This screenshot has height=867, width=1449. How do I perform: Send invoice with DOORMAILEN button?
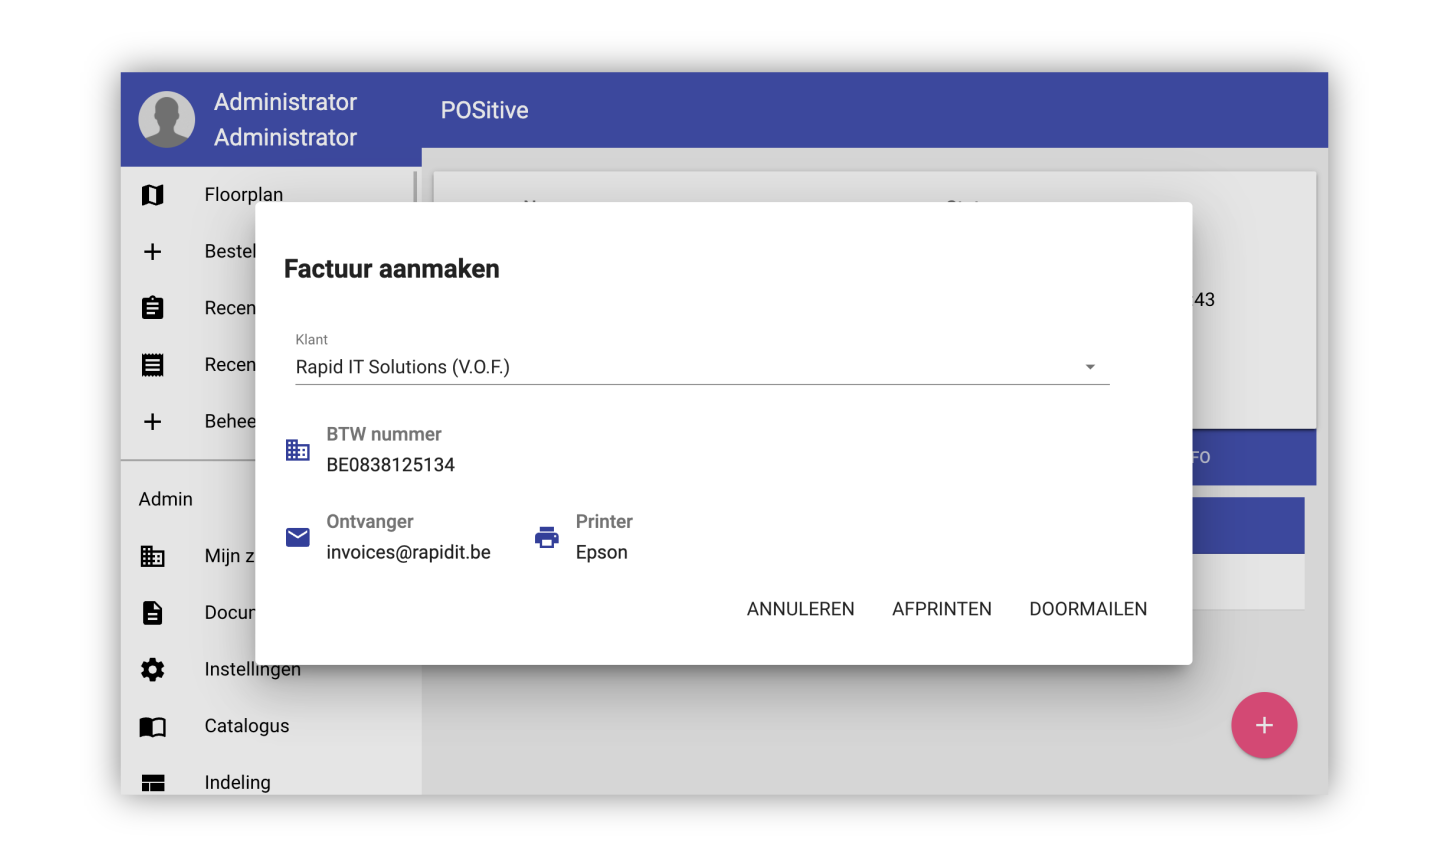(1088, 609)
